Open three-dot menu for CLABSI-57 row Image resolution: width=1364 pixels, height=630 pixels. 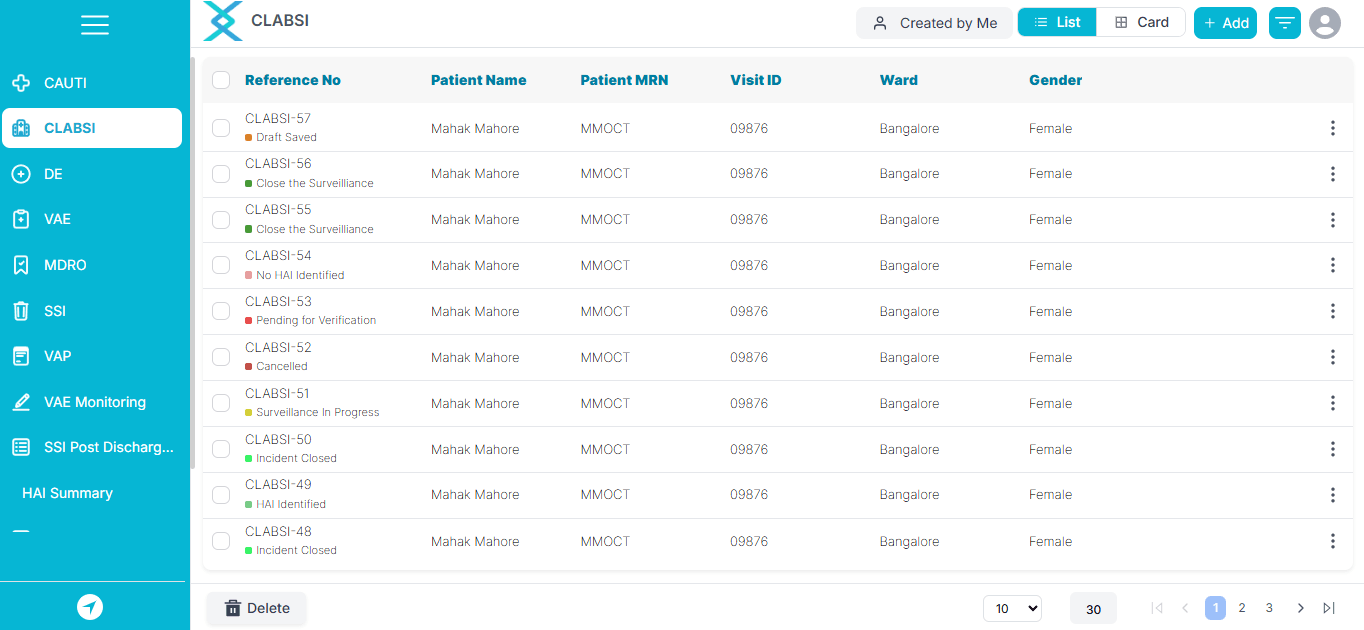(x=1332, y=128)
